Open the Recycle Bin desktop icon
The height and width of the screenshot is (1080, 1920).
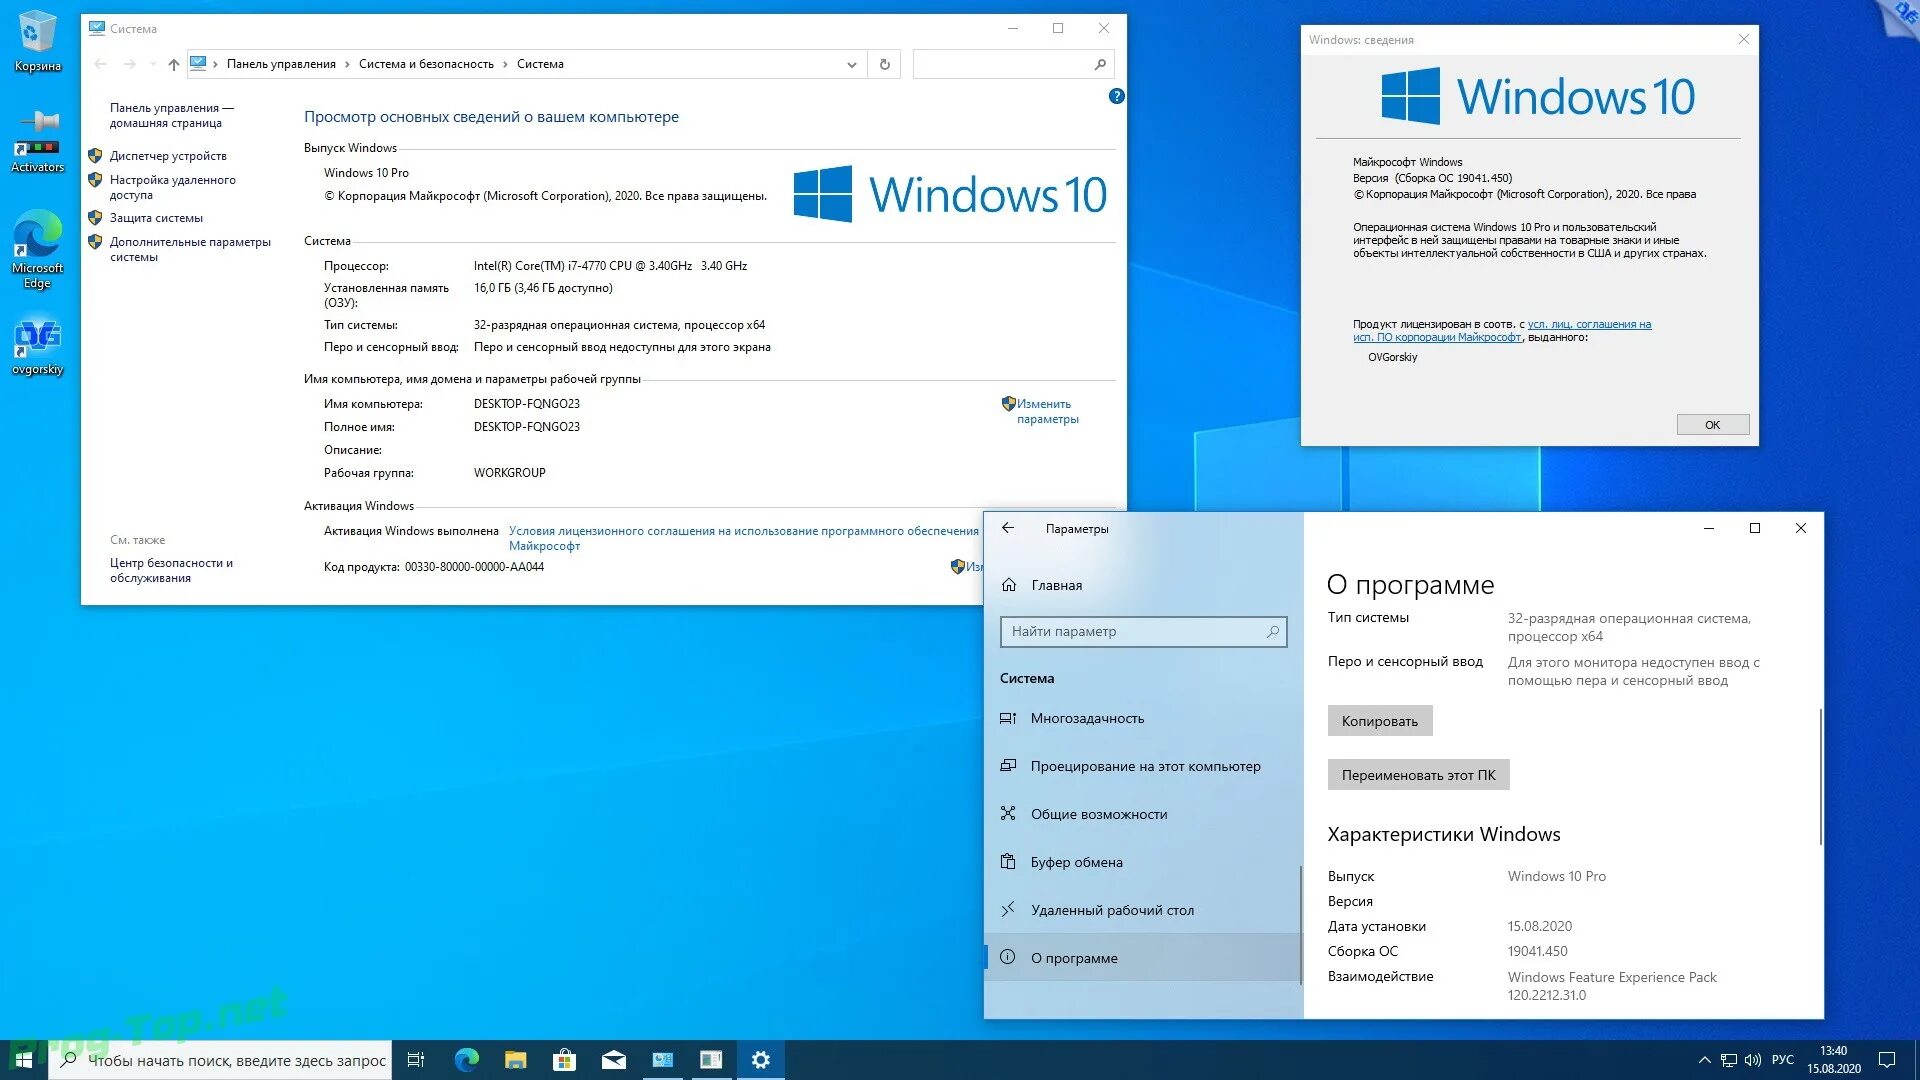(x=37, y=40)
